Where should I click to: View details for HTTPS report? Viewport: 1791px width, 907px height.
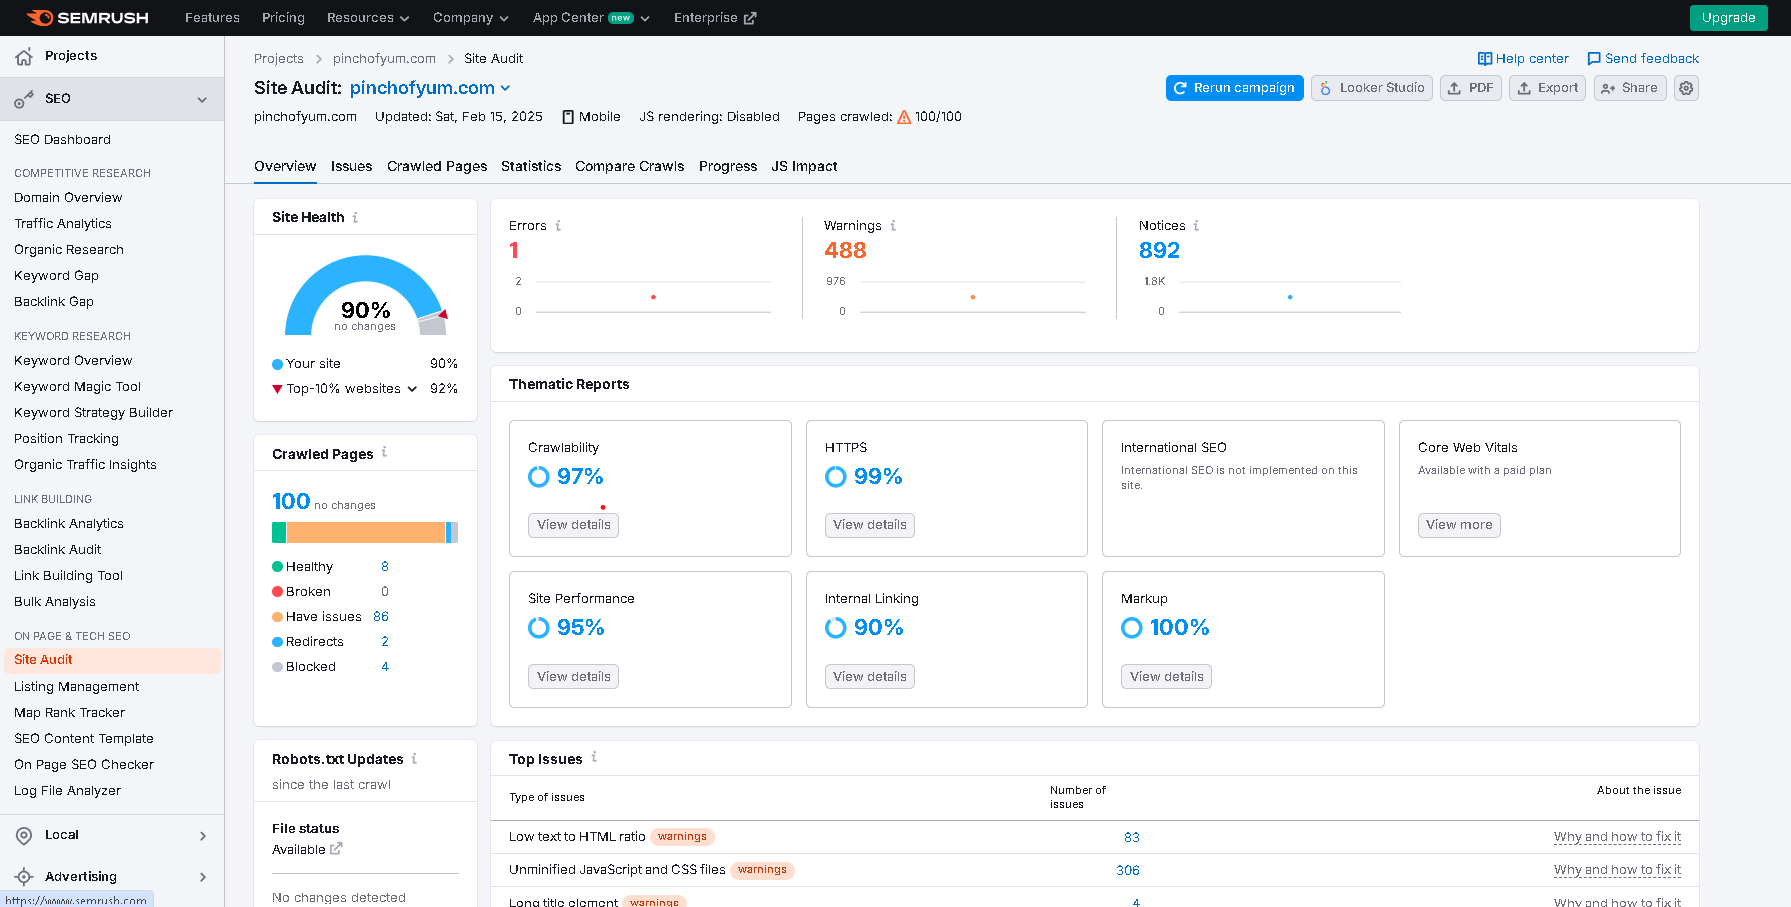click(x=869, y=525)
